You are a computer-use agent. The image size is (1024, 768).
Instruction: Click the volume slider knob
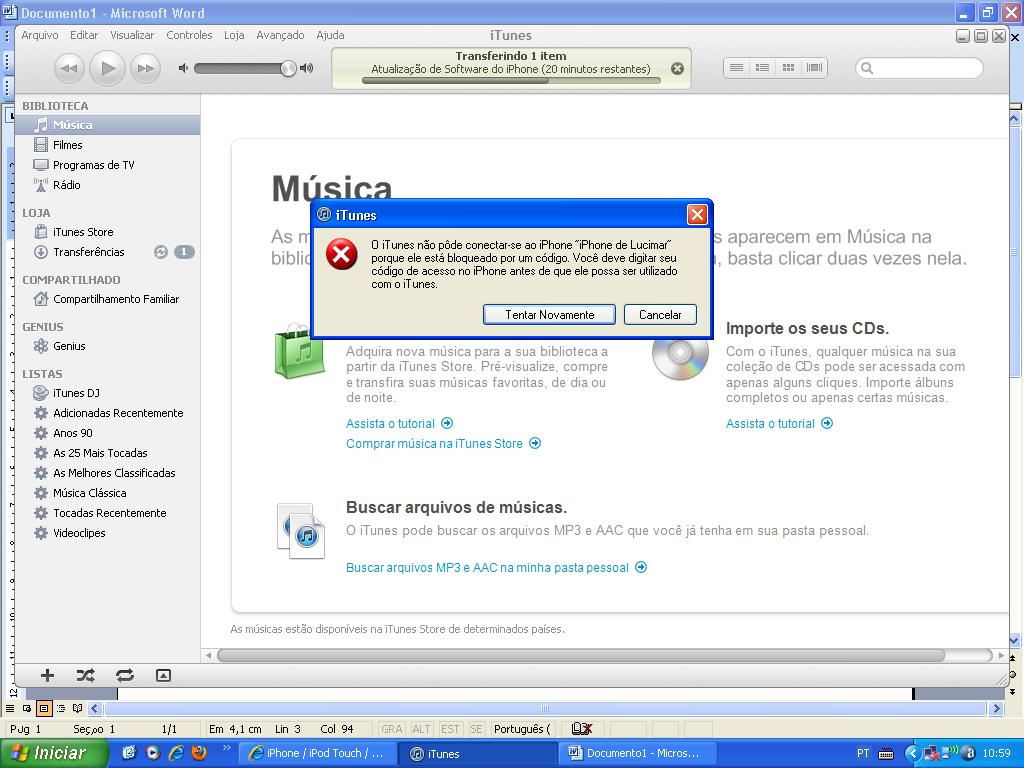pyautogui.click(x=288, y=68)
